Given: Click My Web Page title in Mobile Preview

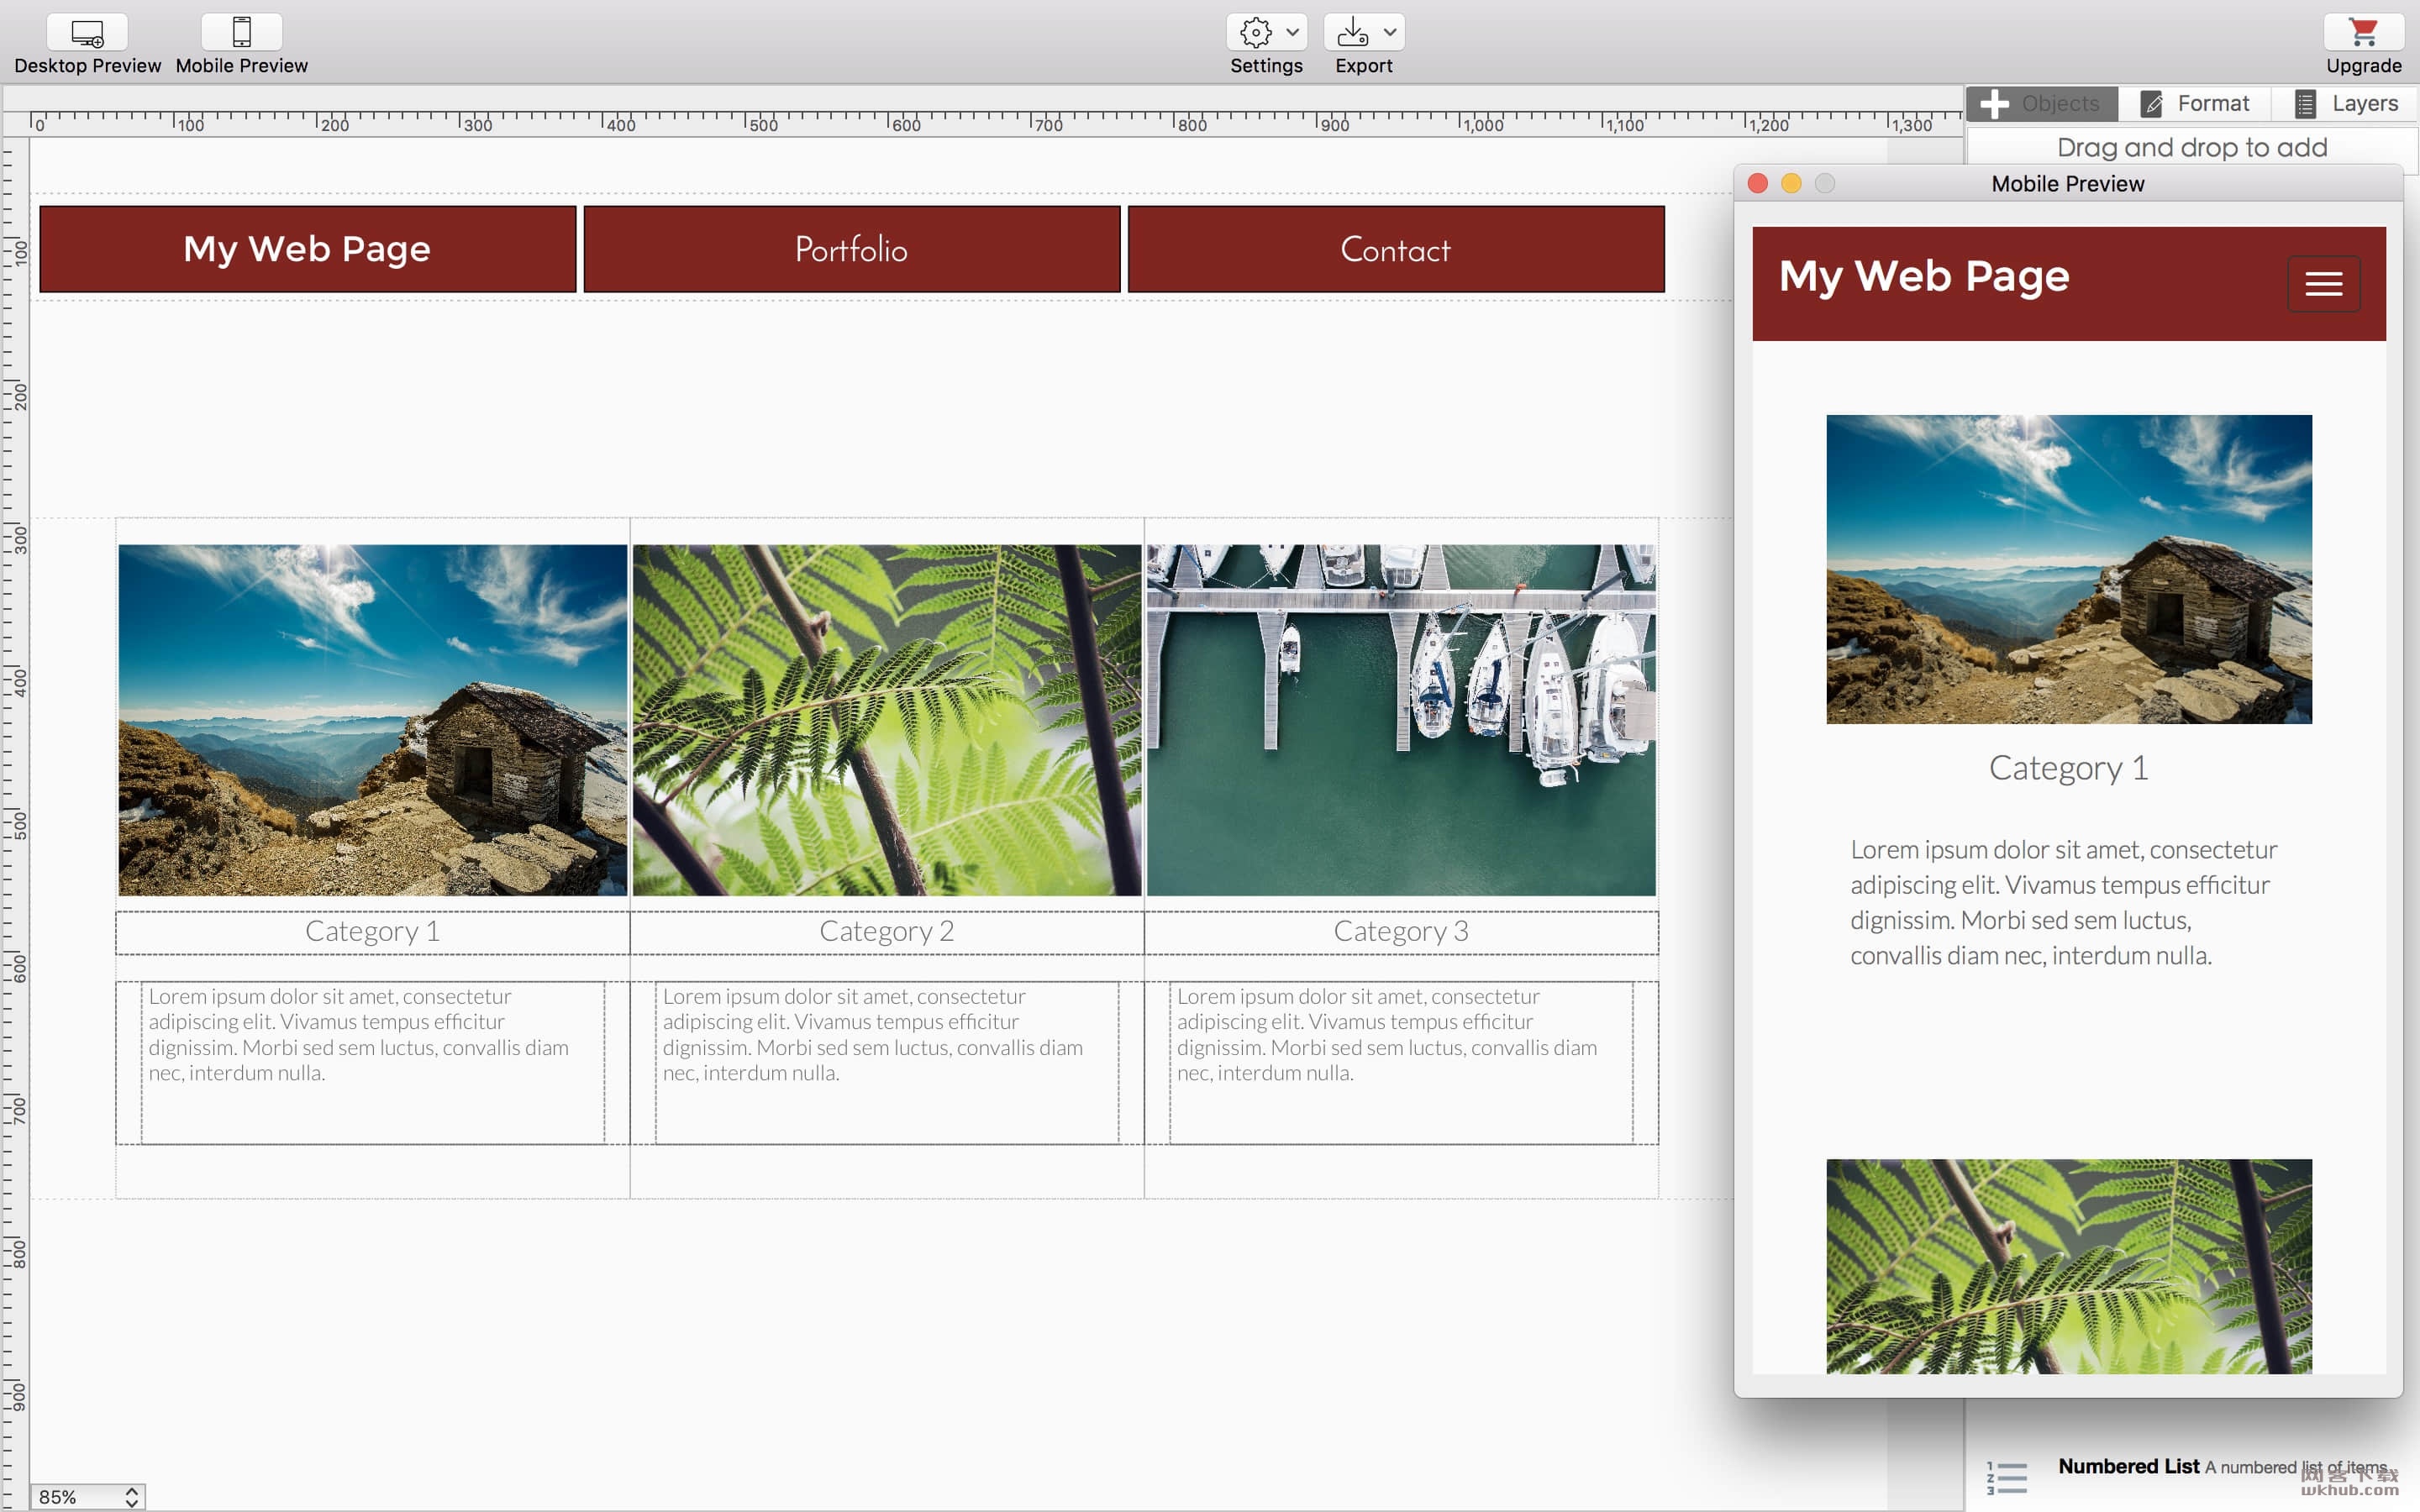Looking at the screenshot, I should (1924, 276).
